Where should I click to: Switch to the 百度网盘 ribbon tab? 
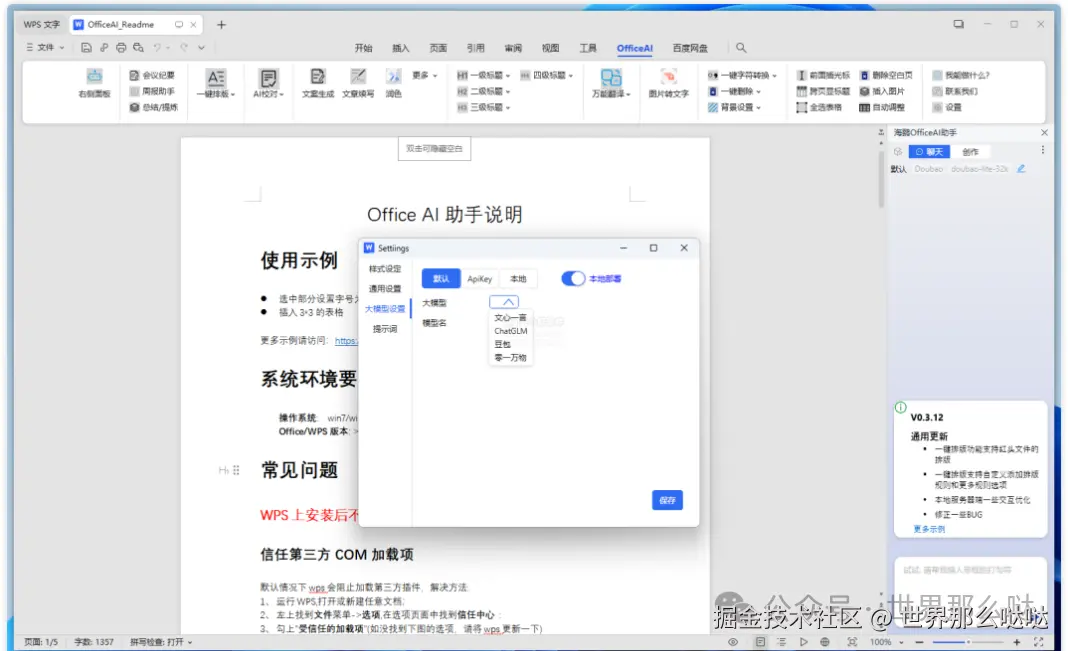(x=690, y=48)
